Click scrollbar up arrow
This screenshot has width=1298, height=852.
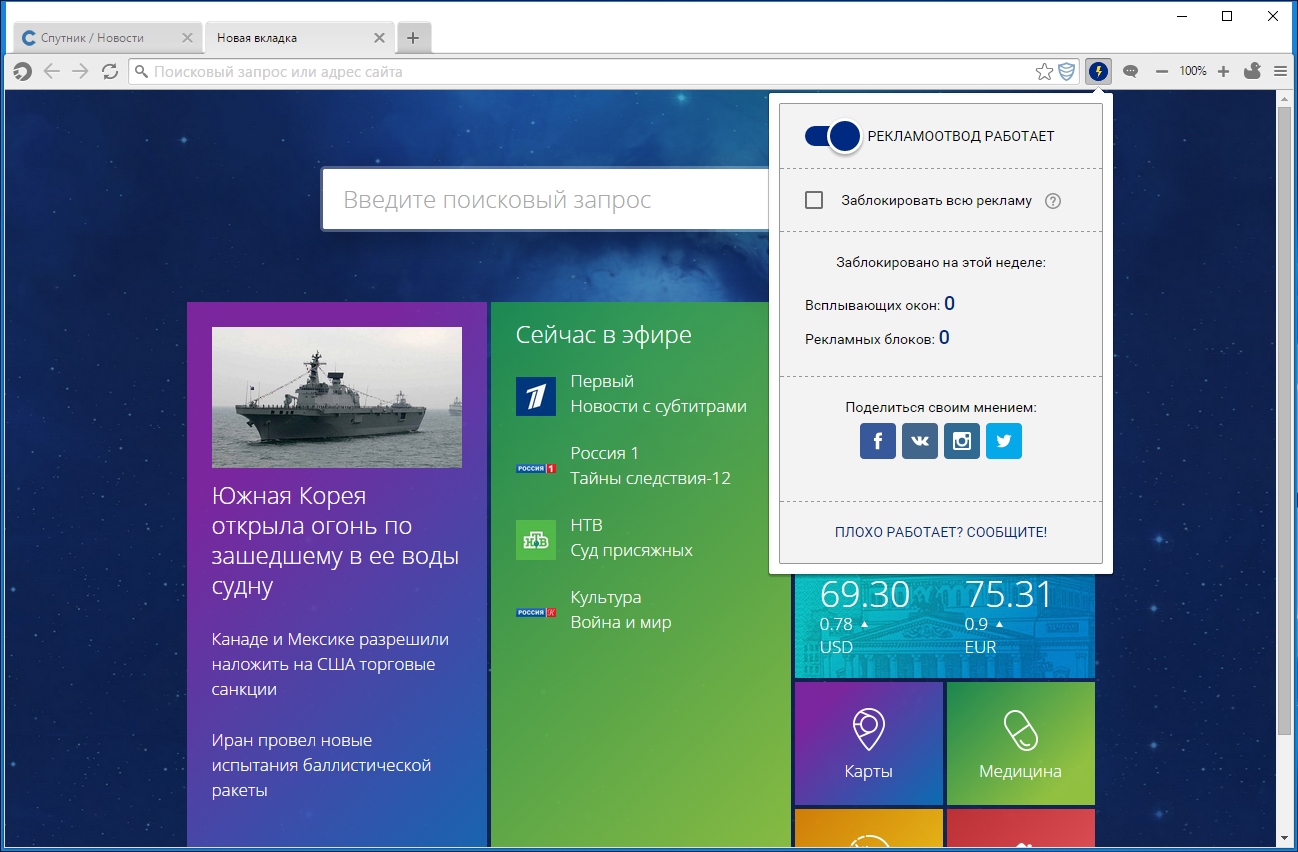pos(1285,99)
